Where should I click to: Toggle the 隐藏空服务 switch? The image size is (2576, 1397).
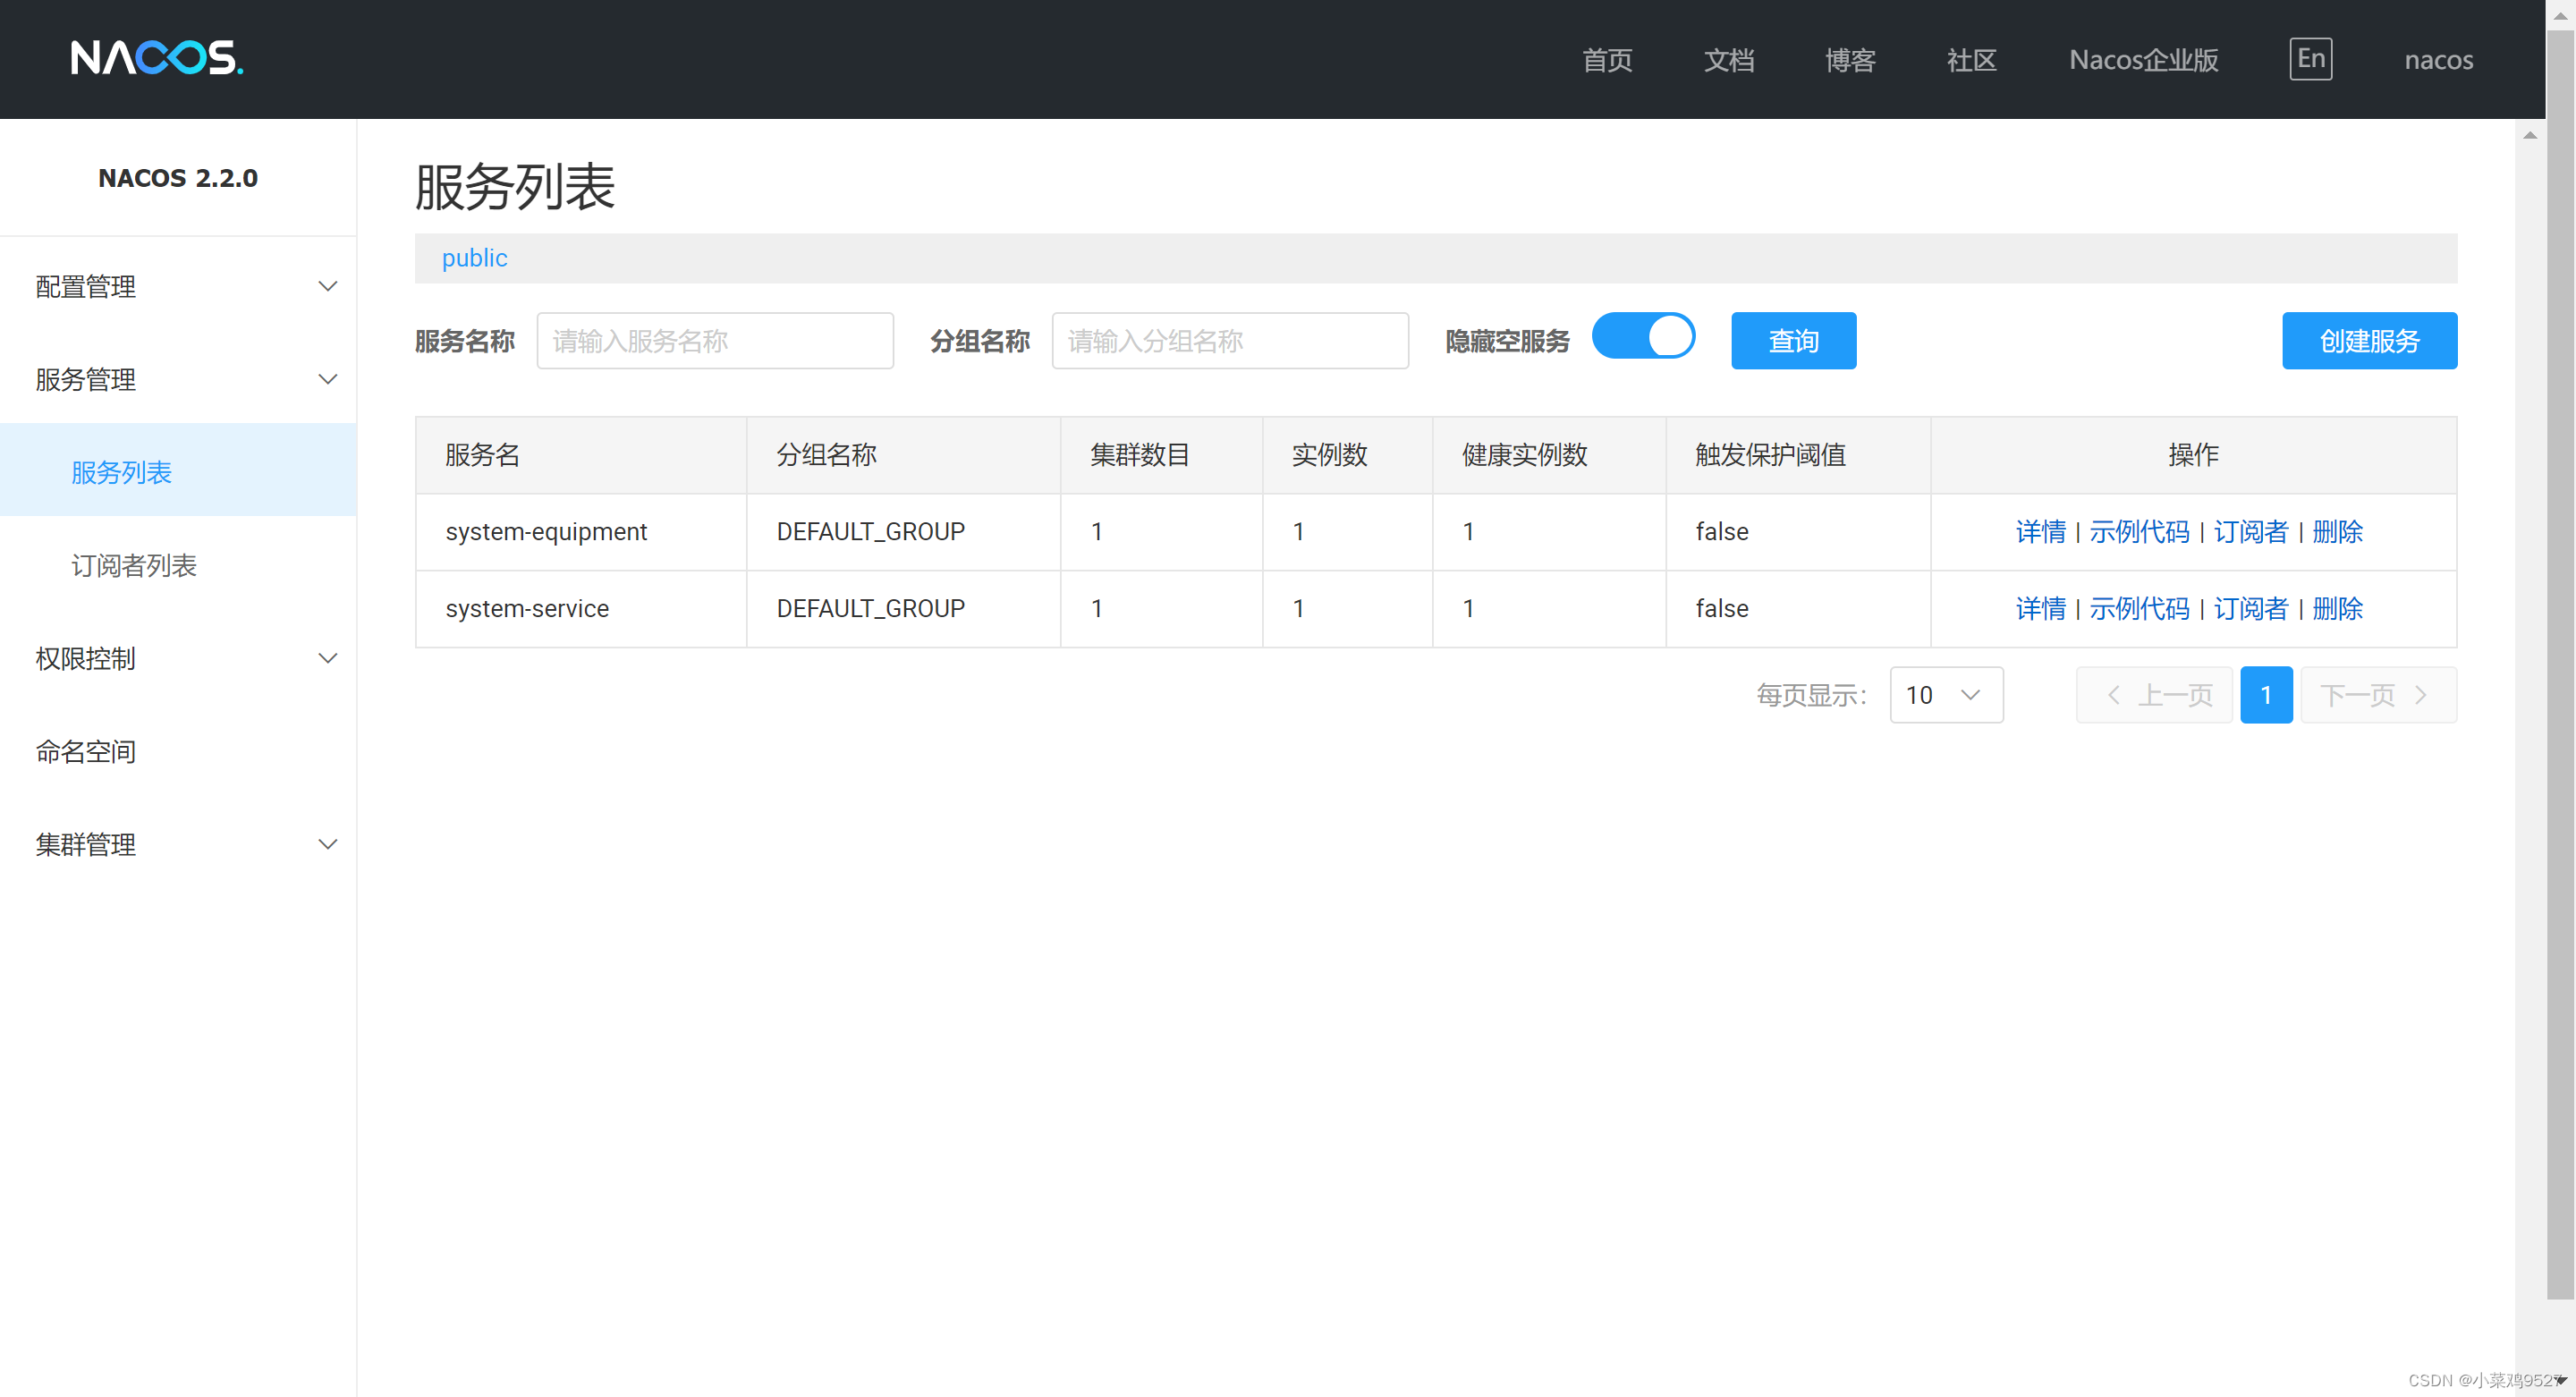pyautogui.click(x=1643, y=337)
